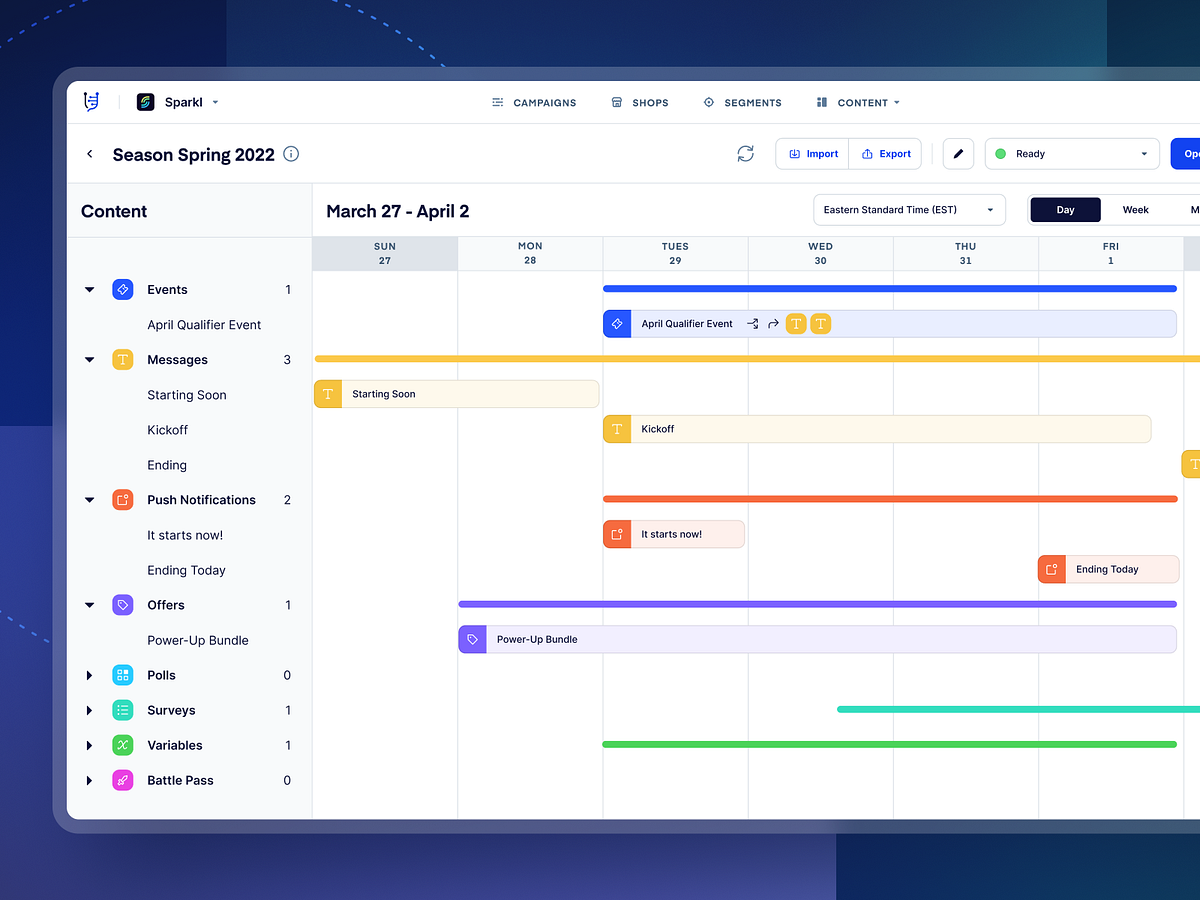Open the Ready status dropdown

1072,153
